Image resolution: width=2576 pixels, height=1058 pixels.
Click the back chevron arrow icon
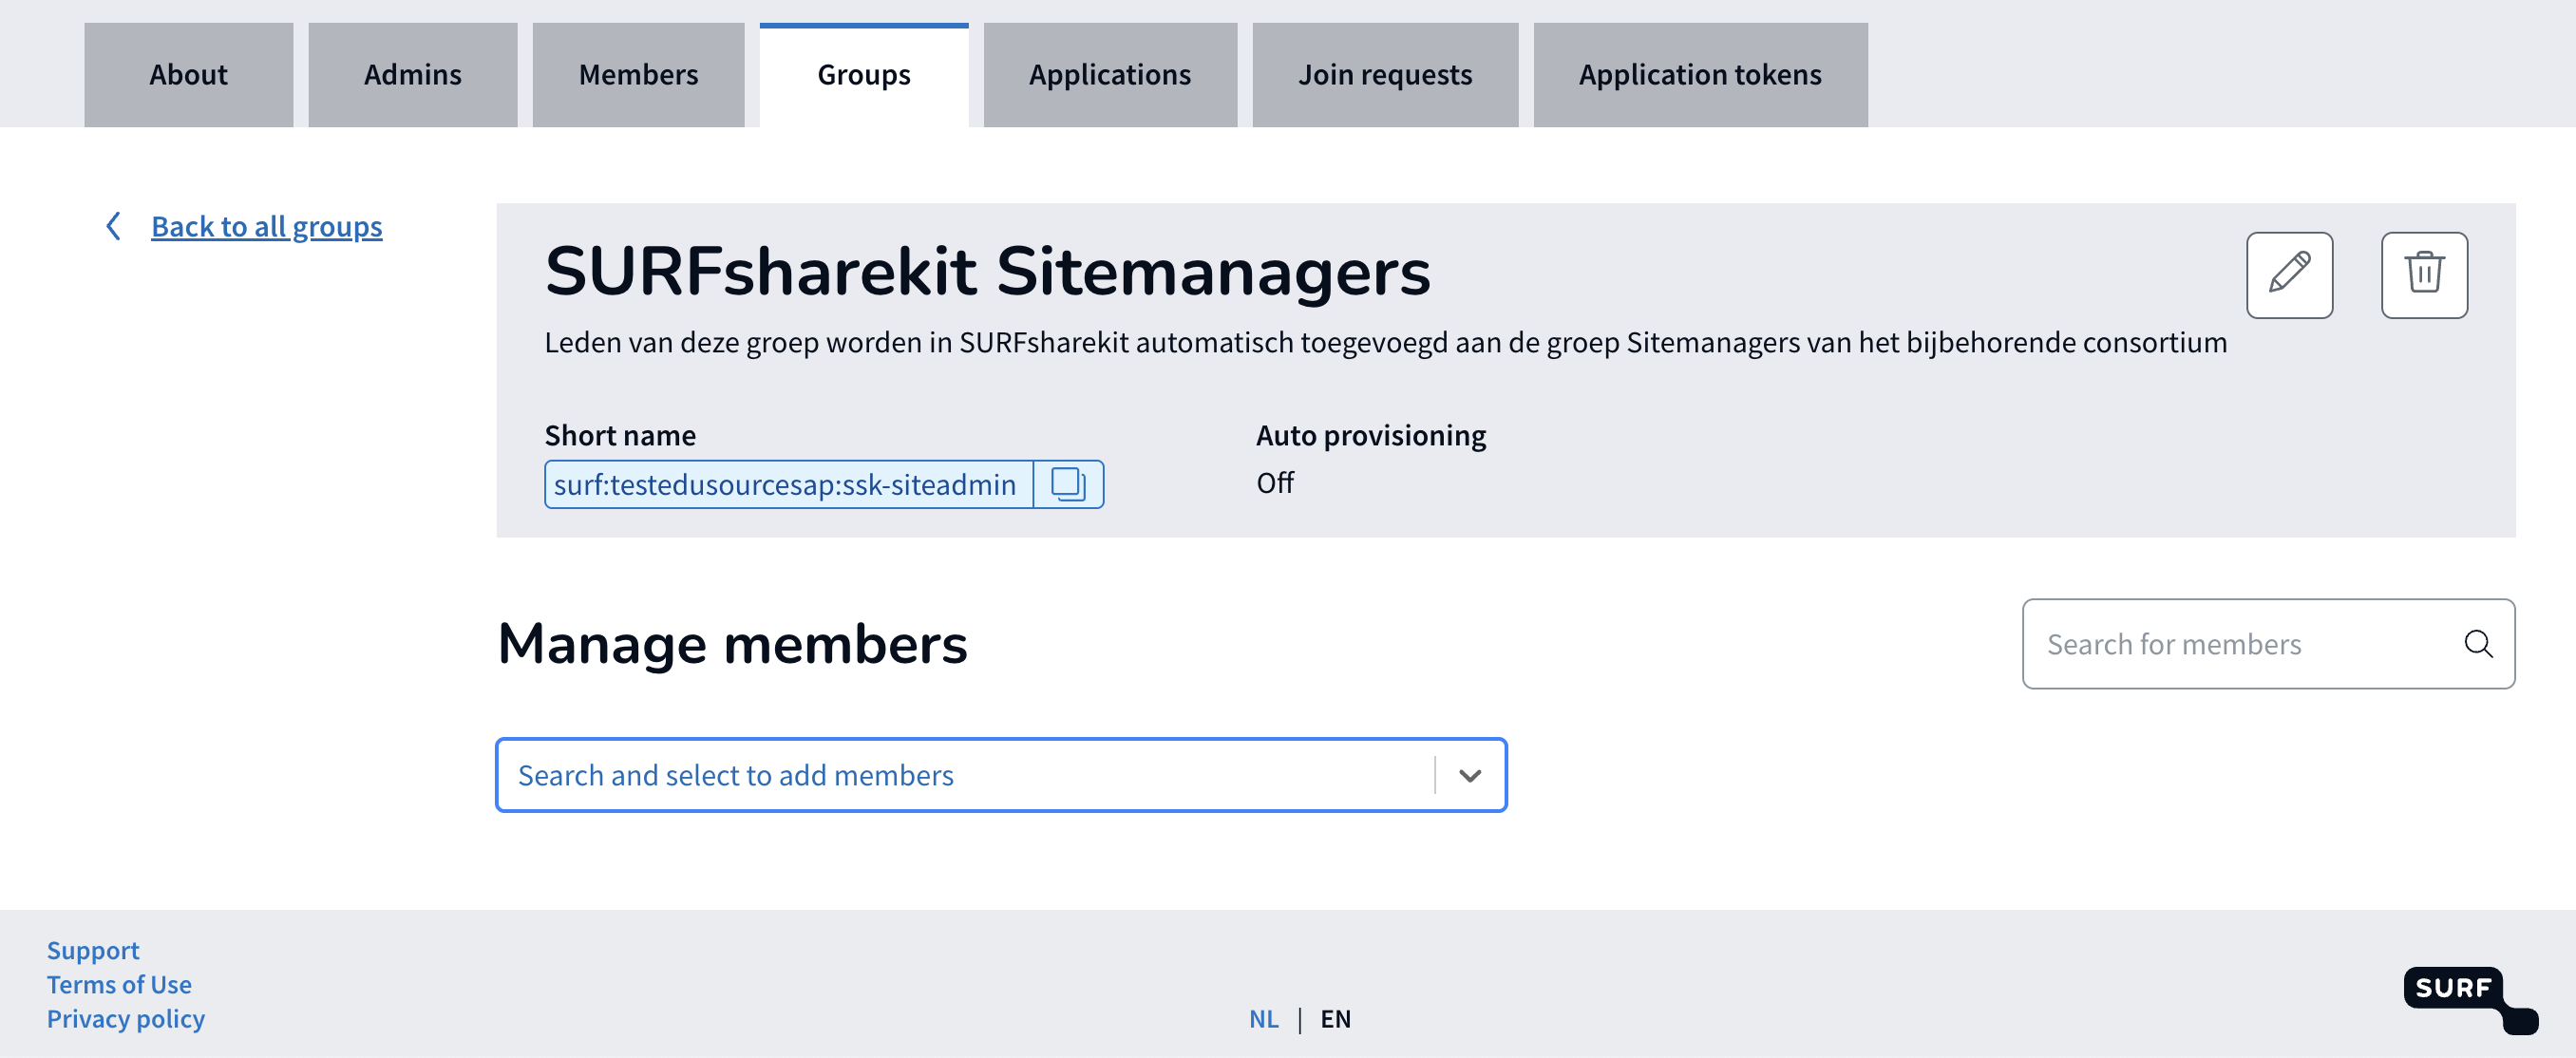click(x=113, y=226)
